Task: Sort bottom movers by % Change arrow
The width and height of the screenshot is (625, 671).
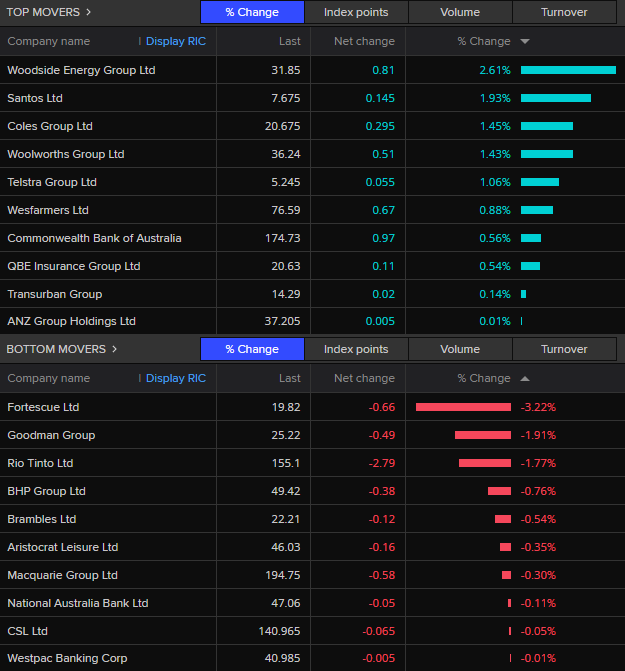Action: click(525, 379)
